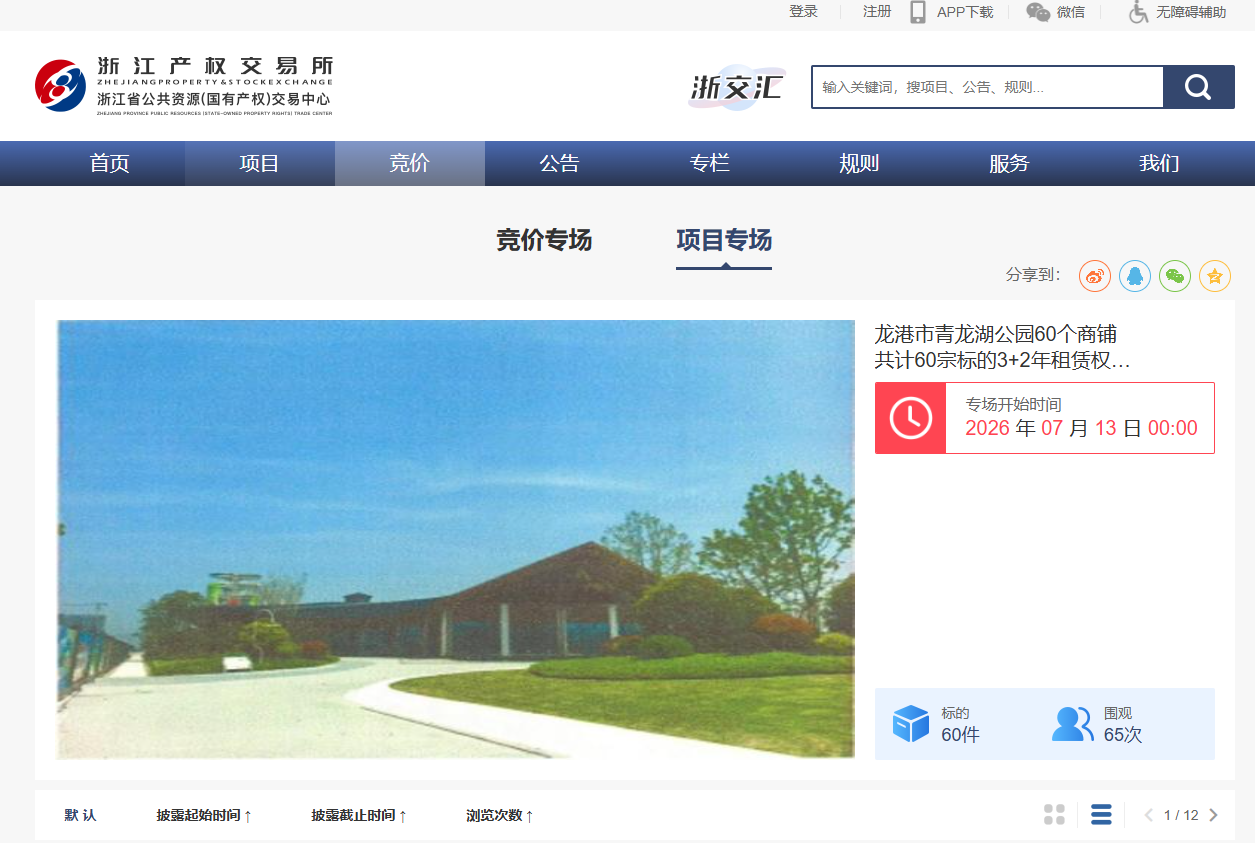The image size is (1255, 843).
Task: Switch to the 竞价专场 tab
Action: point(544,240)
